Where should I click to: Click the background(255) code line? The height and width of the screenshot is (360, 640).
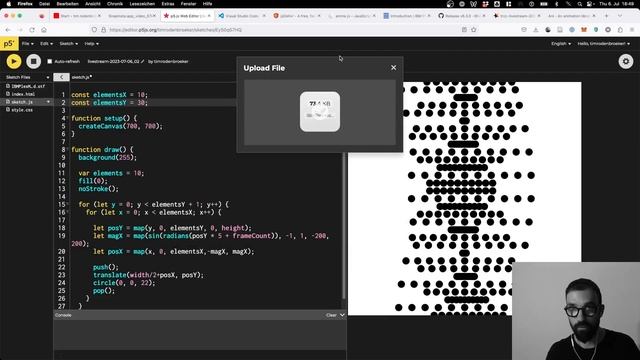pyautogui.click(x=107, y=158)
